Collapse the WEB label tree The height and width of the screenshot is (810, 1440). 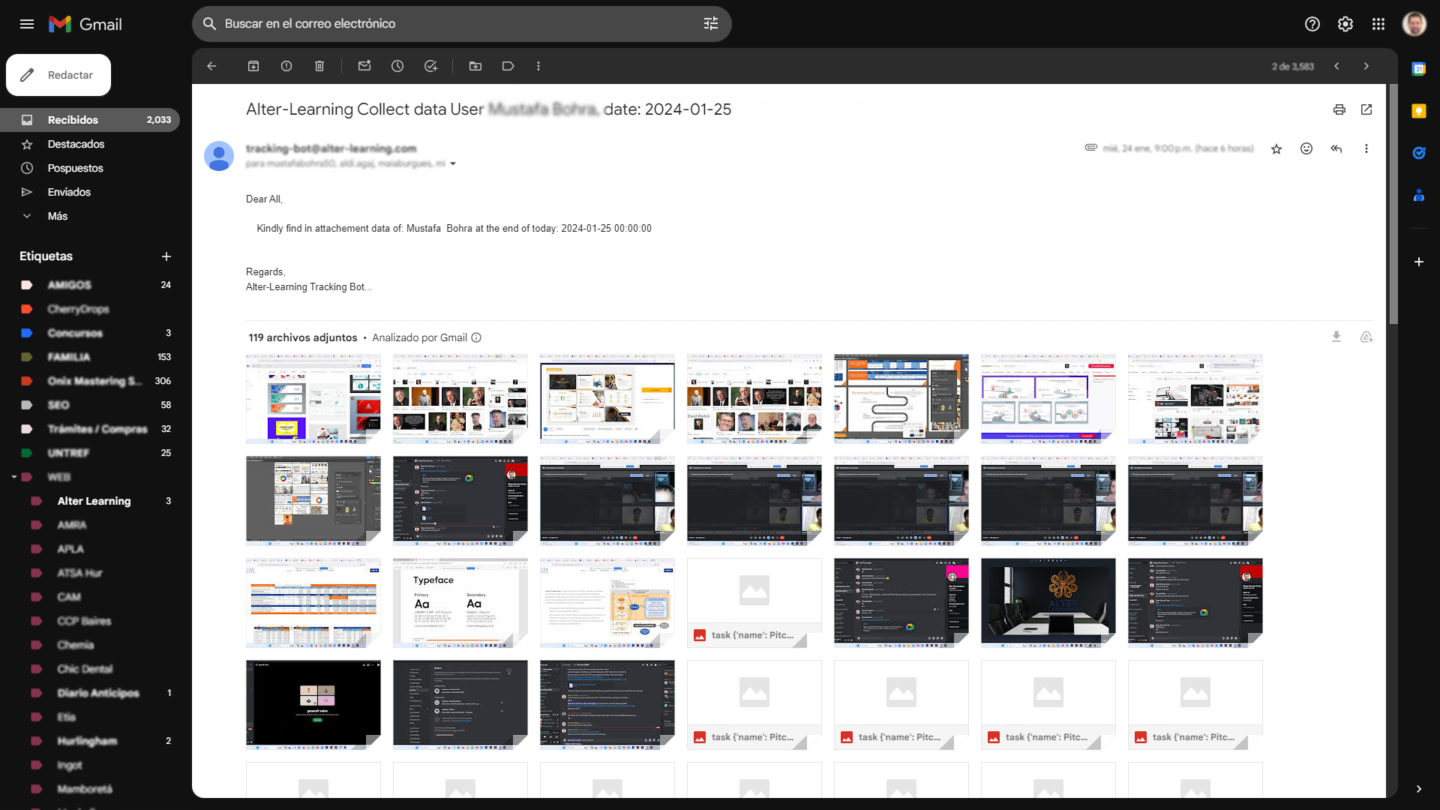[14, 477]
